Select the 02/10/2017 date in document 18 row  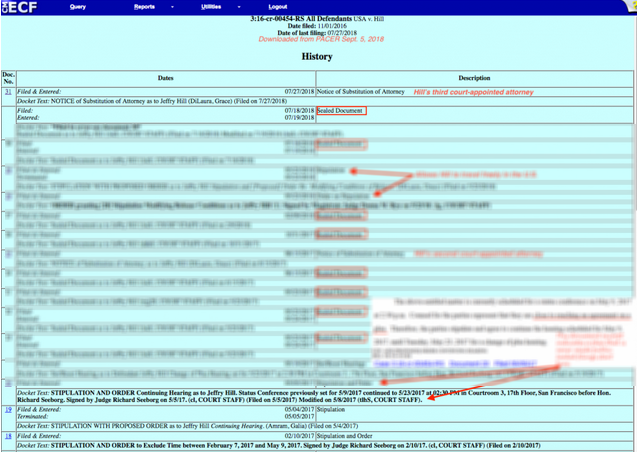pos(299,436)
